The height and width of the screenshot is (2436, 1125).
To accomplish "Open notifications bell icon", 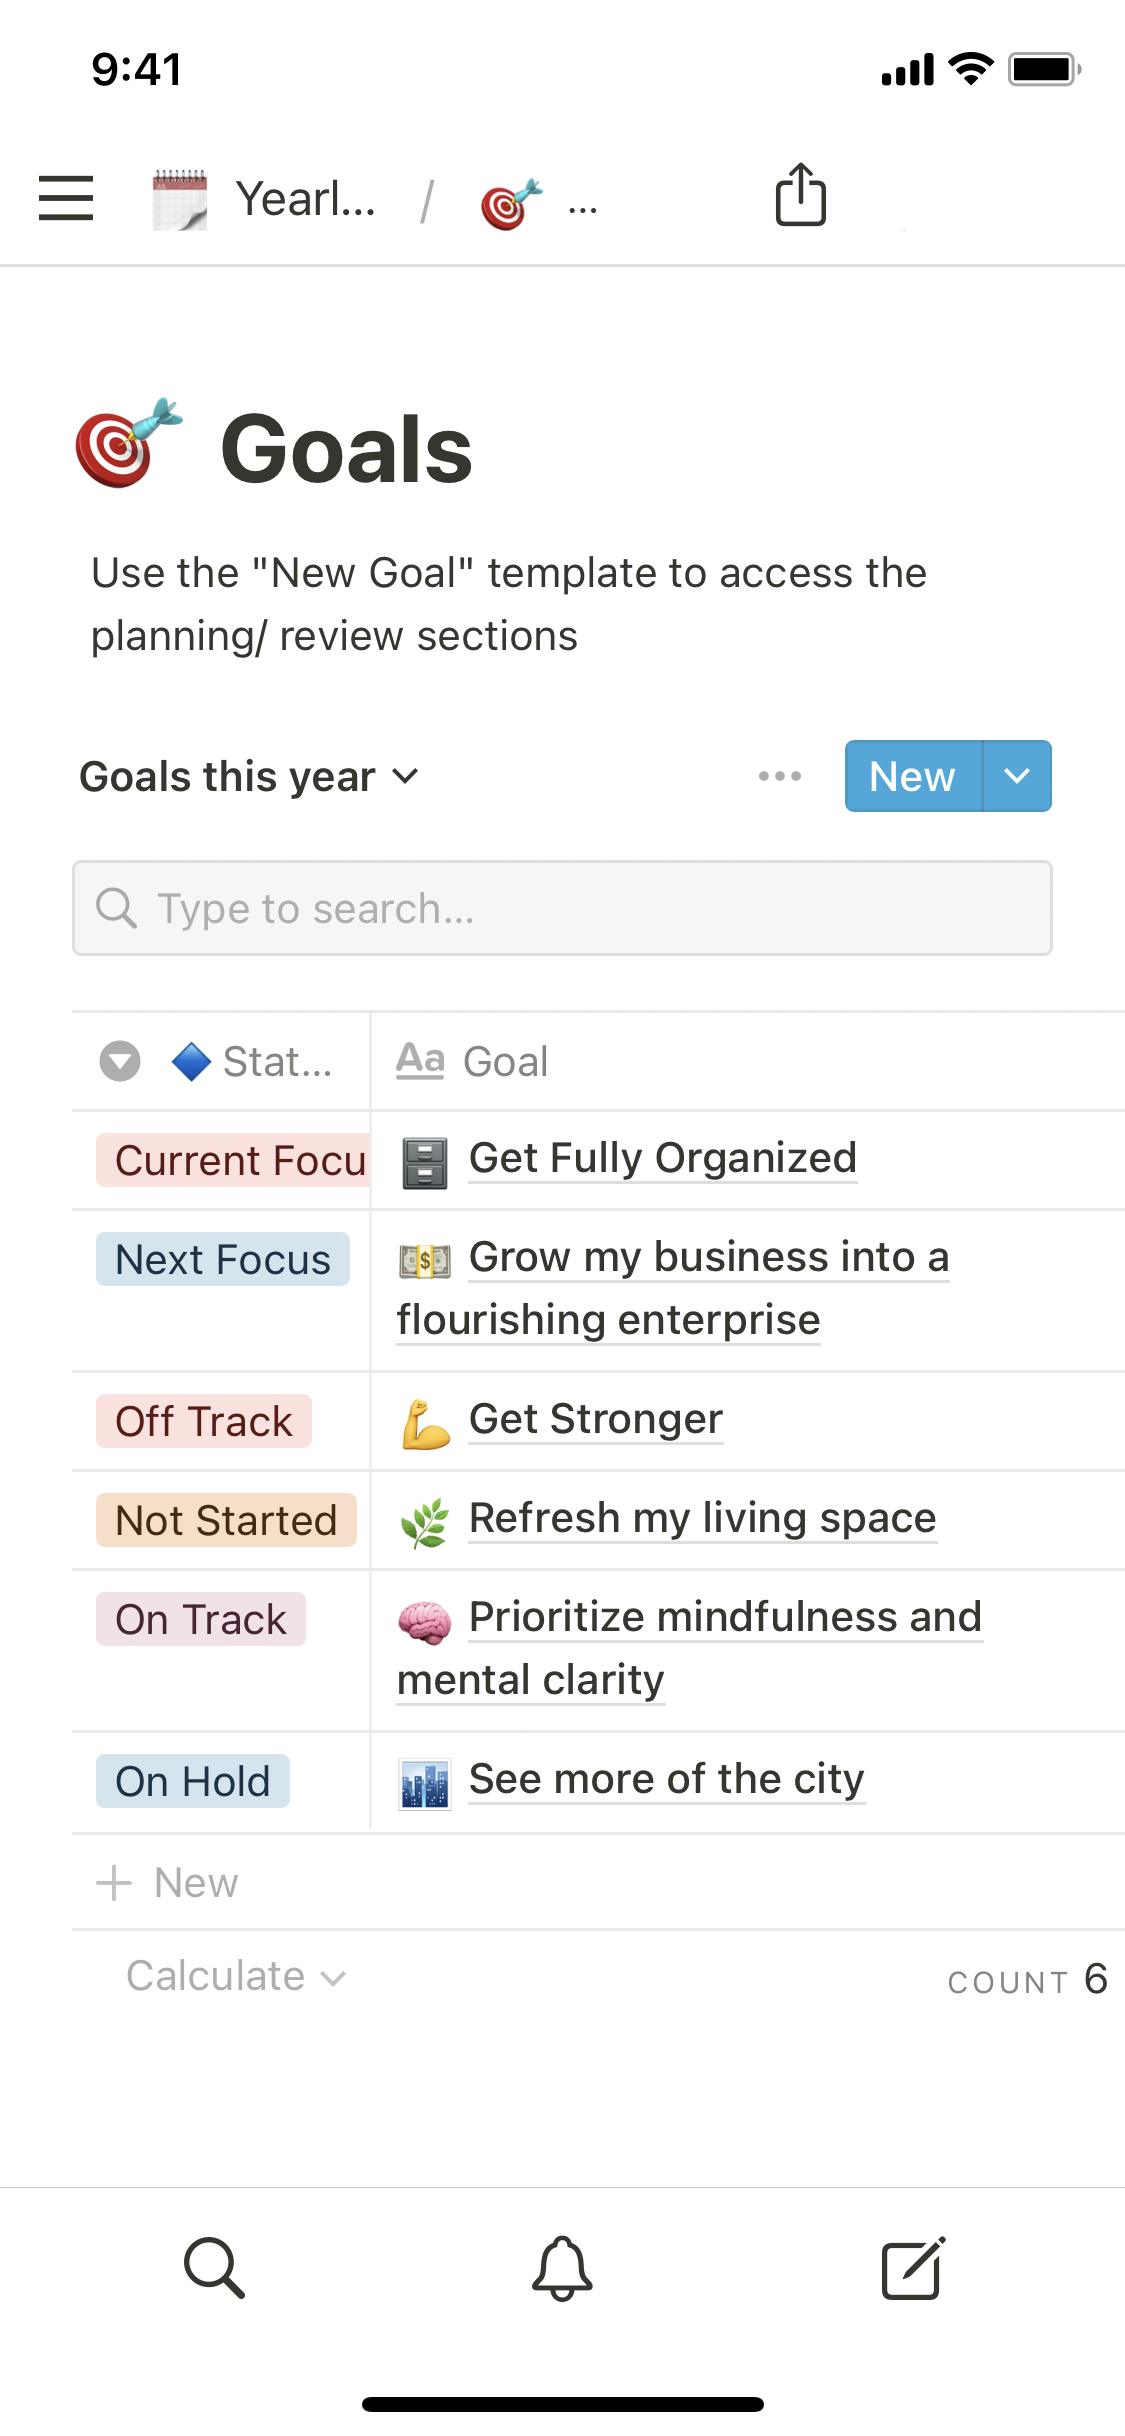I will (562, 2268).
